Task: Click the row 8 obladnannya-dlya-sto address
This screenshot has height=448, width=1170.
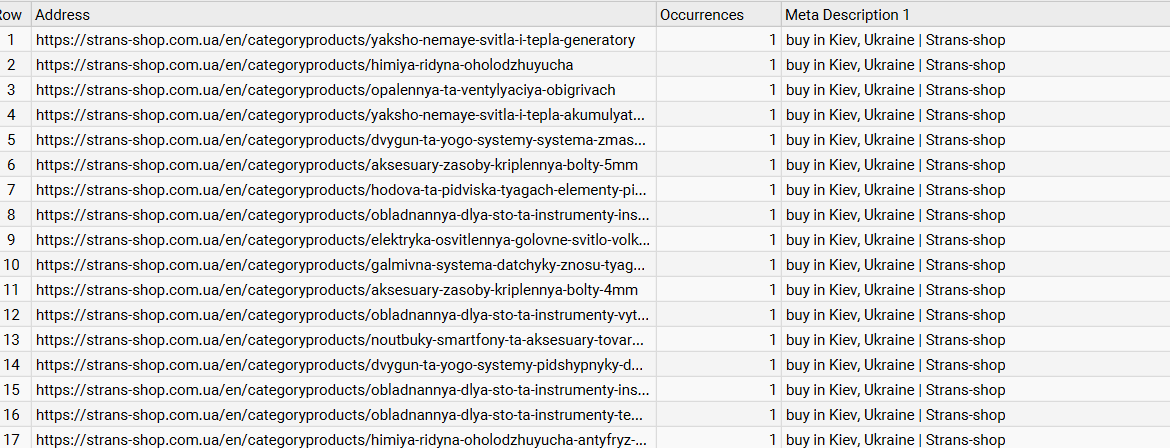Action: pyautogui.click(x=344, y=215)
